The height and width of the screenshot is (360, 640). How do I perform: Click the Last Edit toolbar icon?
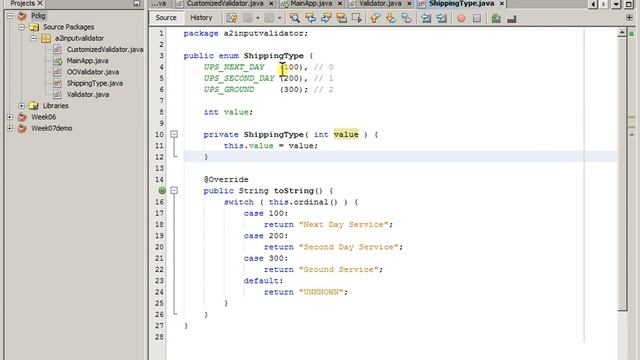click(x=231, y=18)
